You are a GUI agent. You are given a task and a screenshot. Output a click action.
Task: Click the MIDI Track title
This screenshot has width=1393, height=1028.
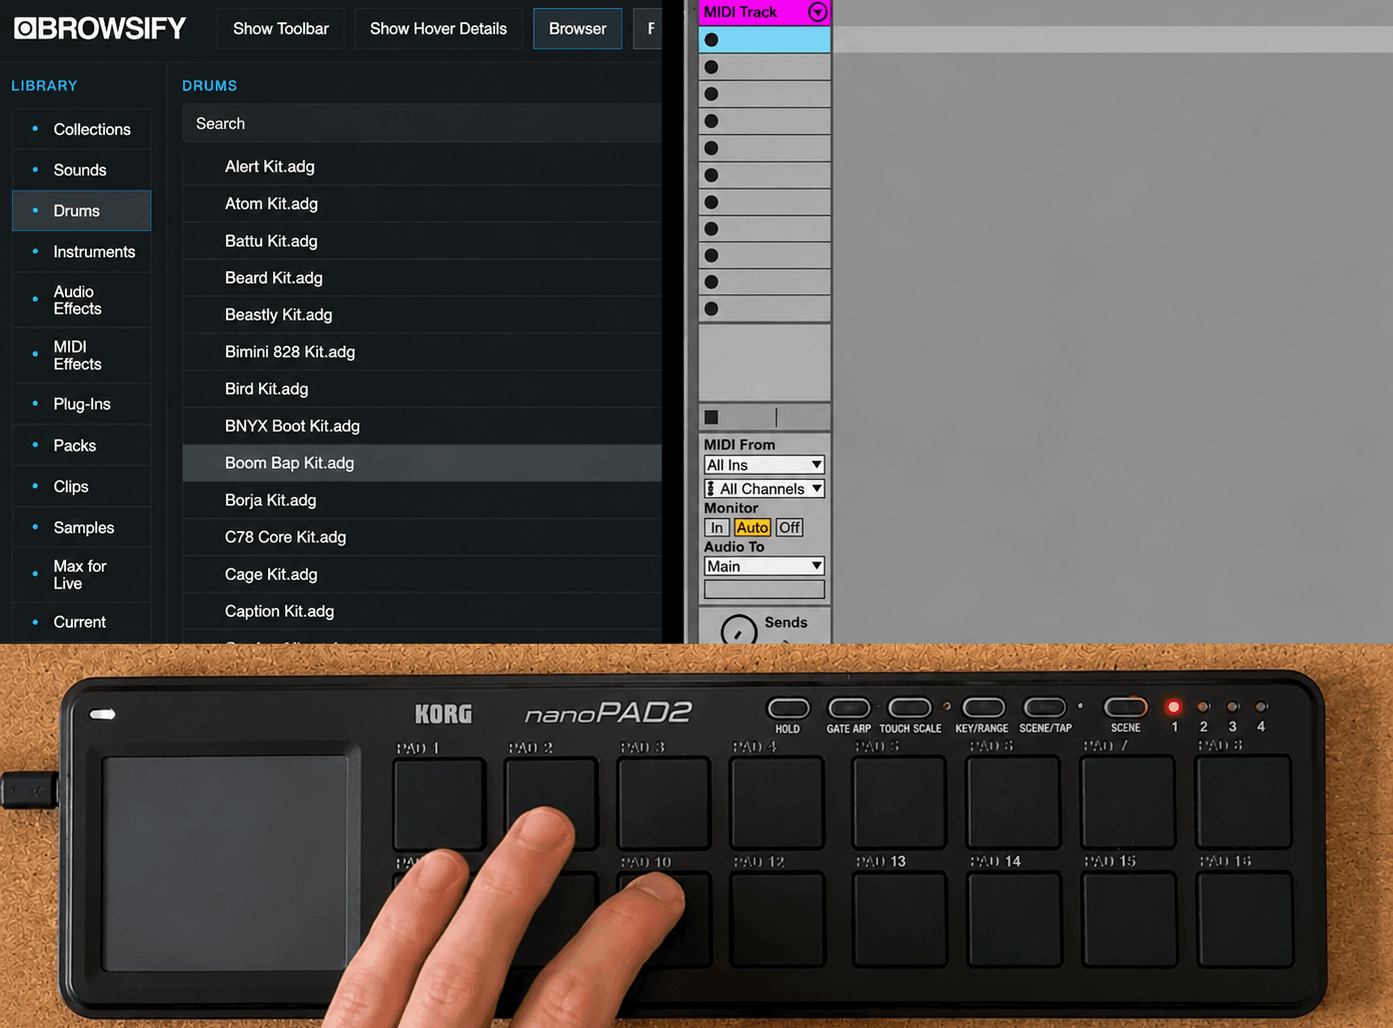740,12
